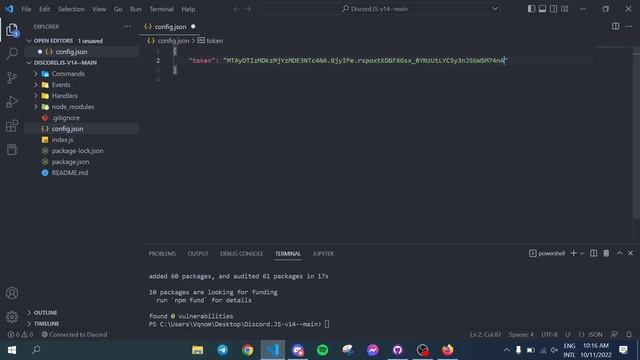This screenshot has width=640, height=360.
Task: Open the Terminal menu
Action: tap(161, 9)
